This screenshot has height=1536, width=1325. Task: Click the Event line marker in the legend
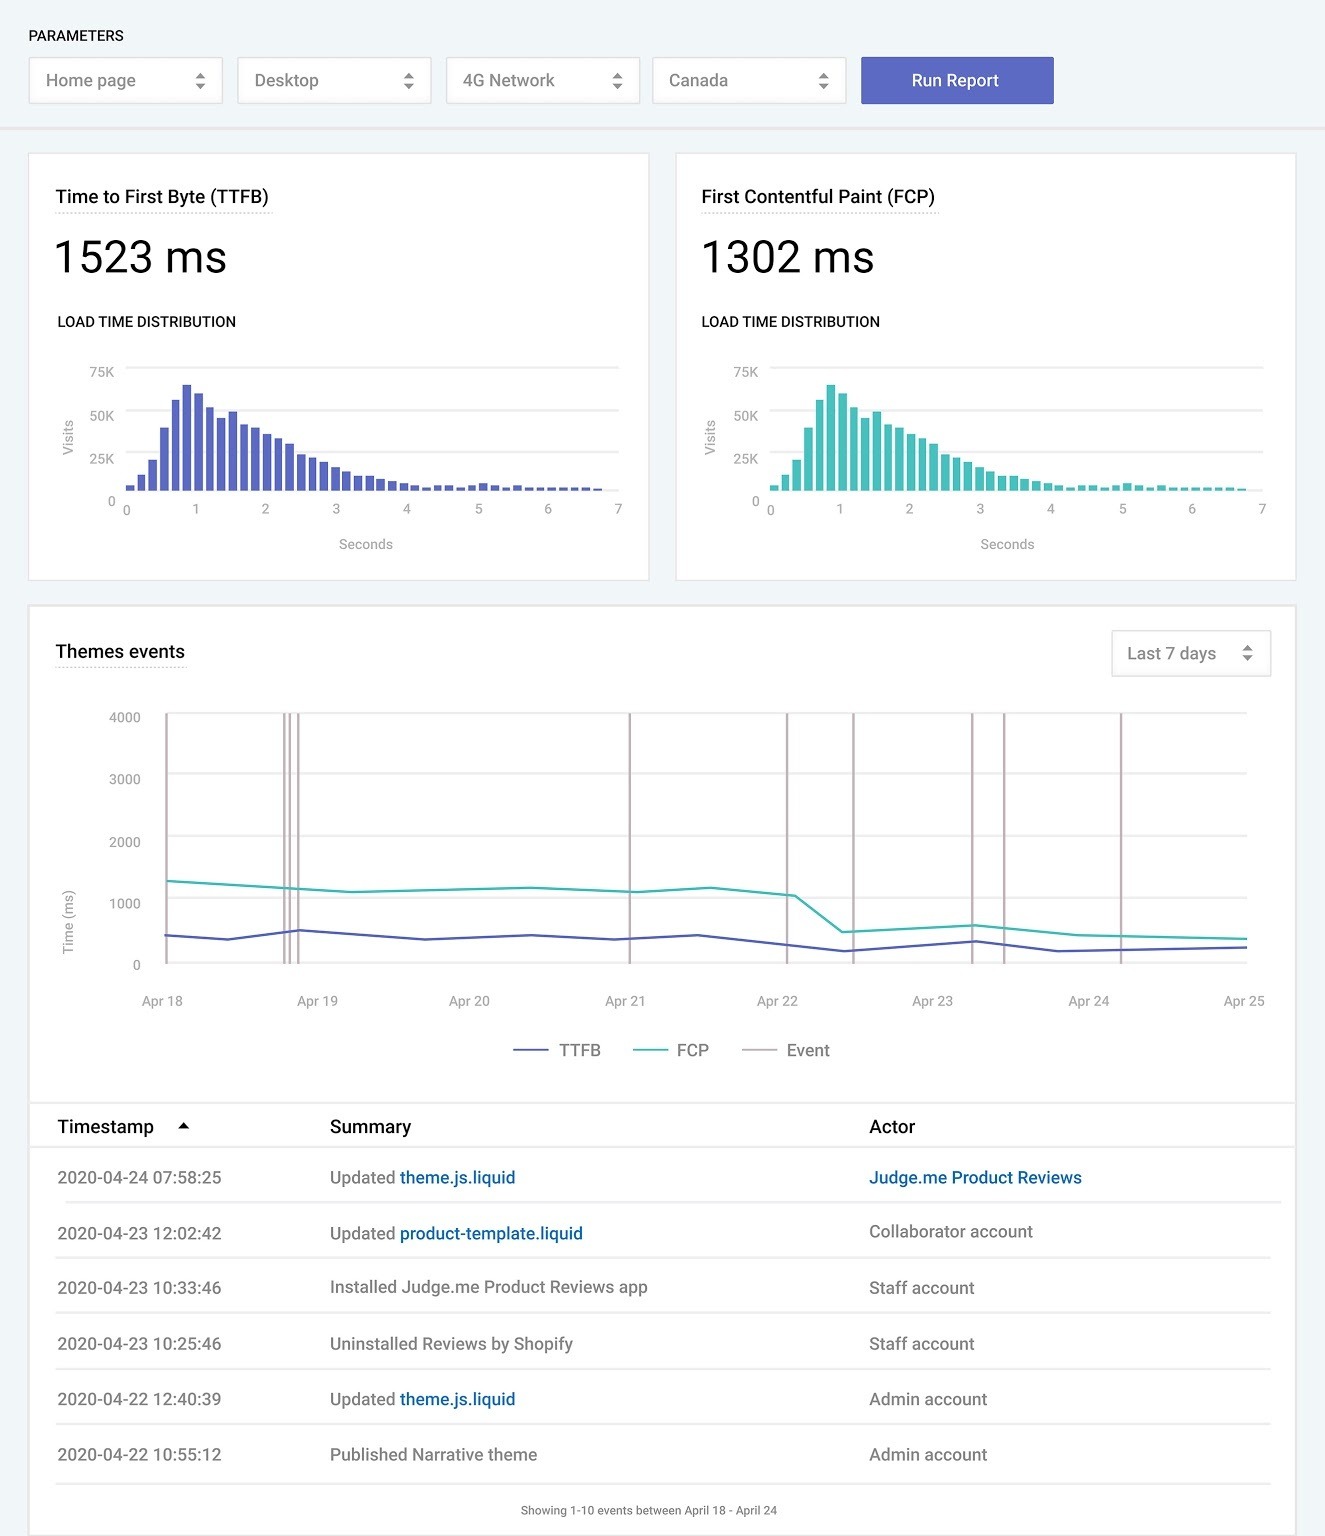pos(762,1050)
